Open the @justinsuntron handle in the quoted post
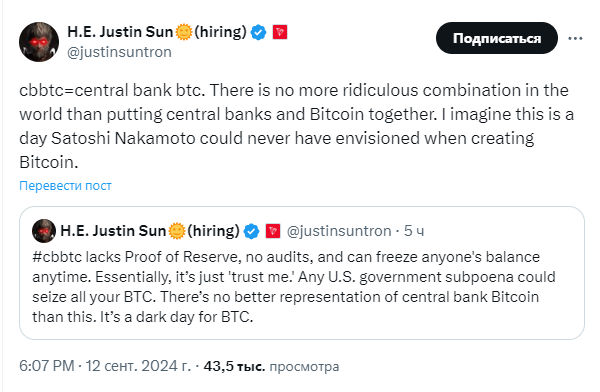Image resolution: width=600 pixels, height=392 pixels. click(339, 231)
